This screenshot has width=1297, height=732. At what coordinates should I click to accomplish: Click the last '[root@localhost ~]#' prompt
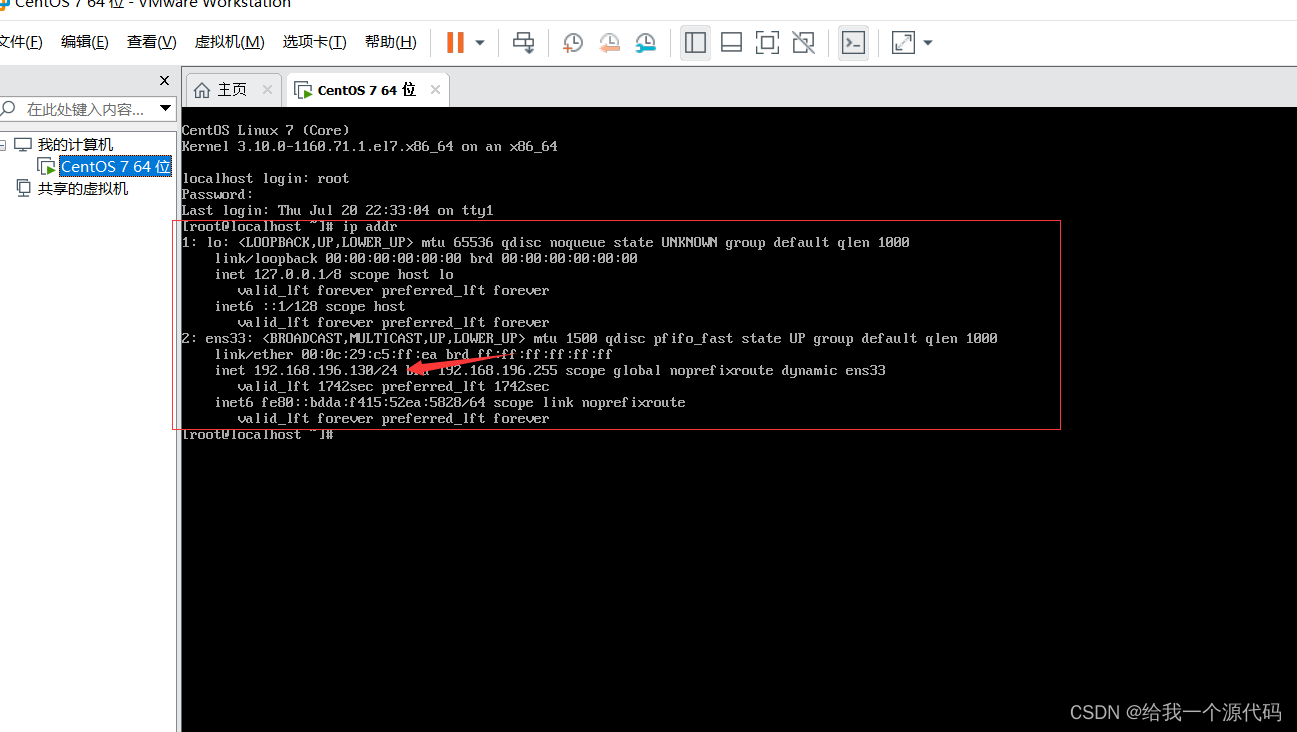tap(256, 435)
